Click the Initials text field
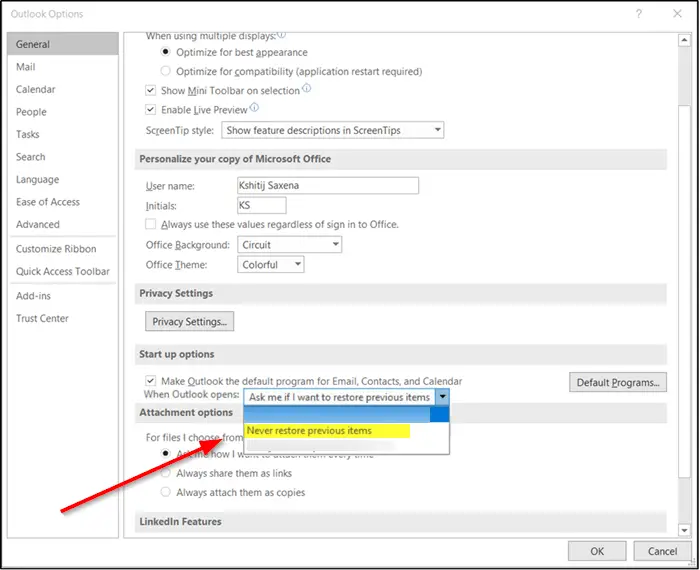The image size is (700, 570). pos(262,205)
